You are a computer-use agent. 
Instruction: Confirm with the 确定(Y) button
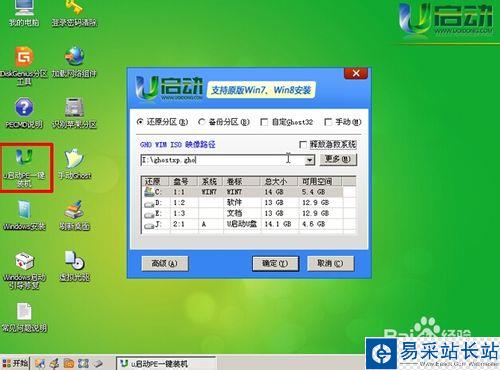click(275, 264)
